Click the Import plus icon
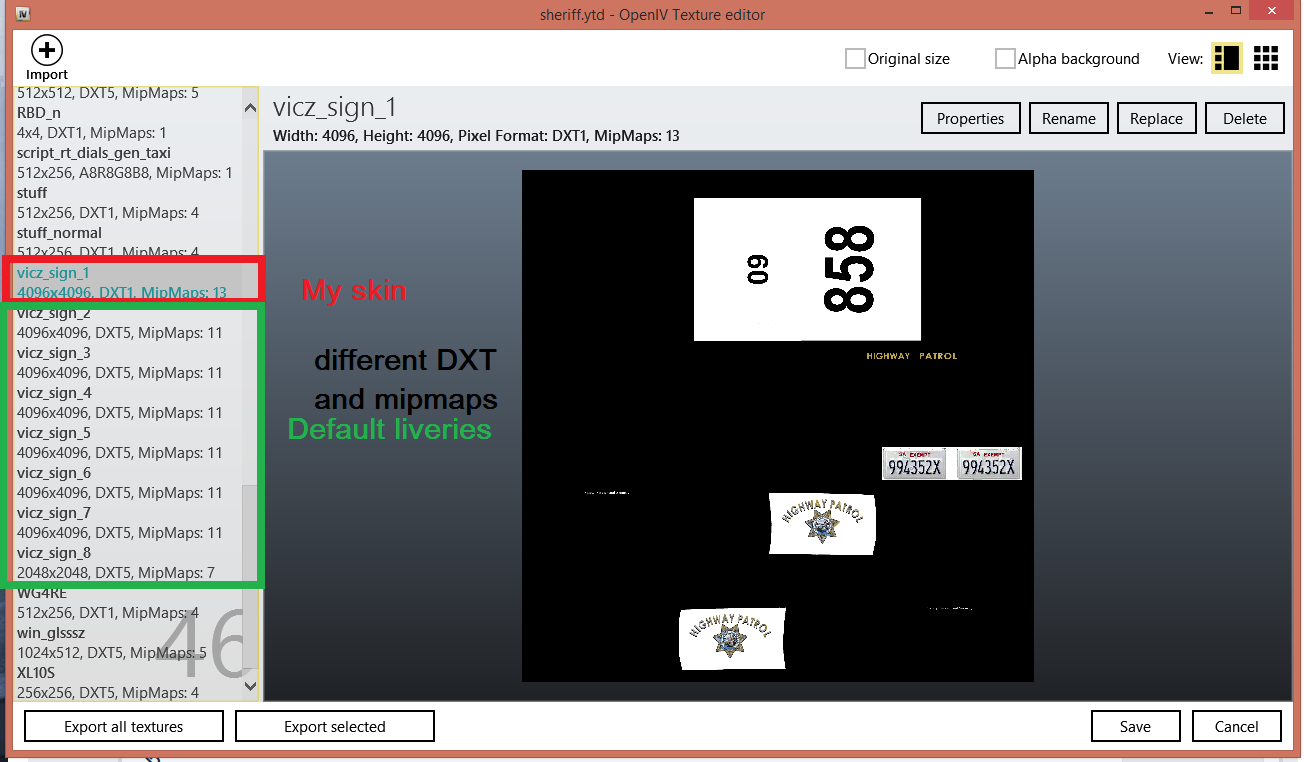This screenshot has width=1304, height=762. coord(47,50)
